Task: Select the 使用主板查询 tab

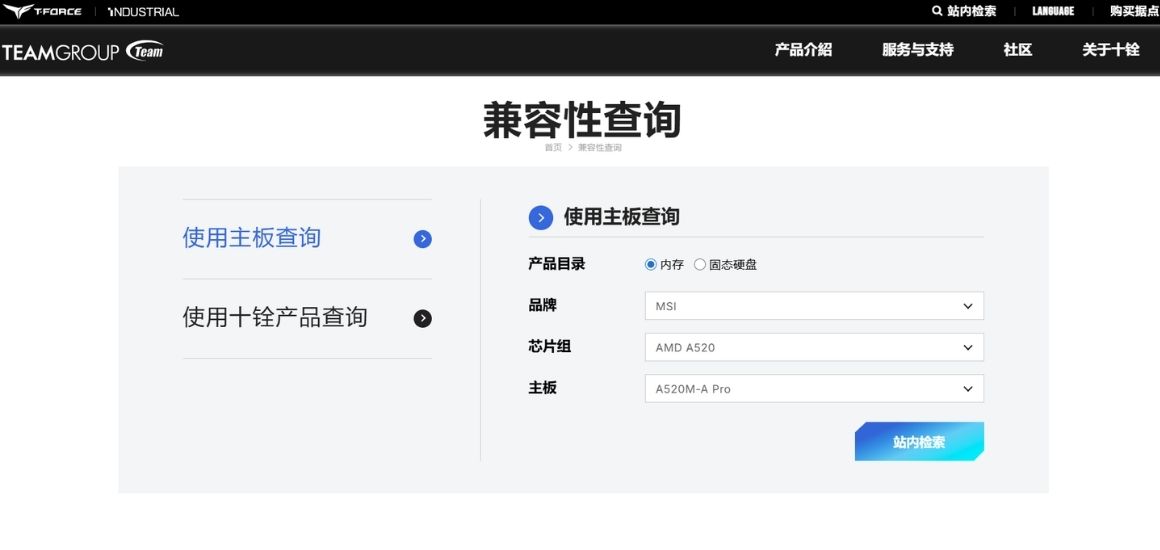Action: [252, 238]
